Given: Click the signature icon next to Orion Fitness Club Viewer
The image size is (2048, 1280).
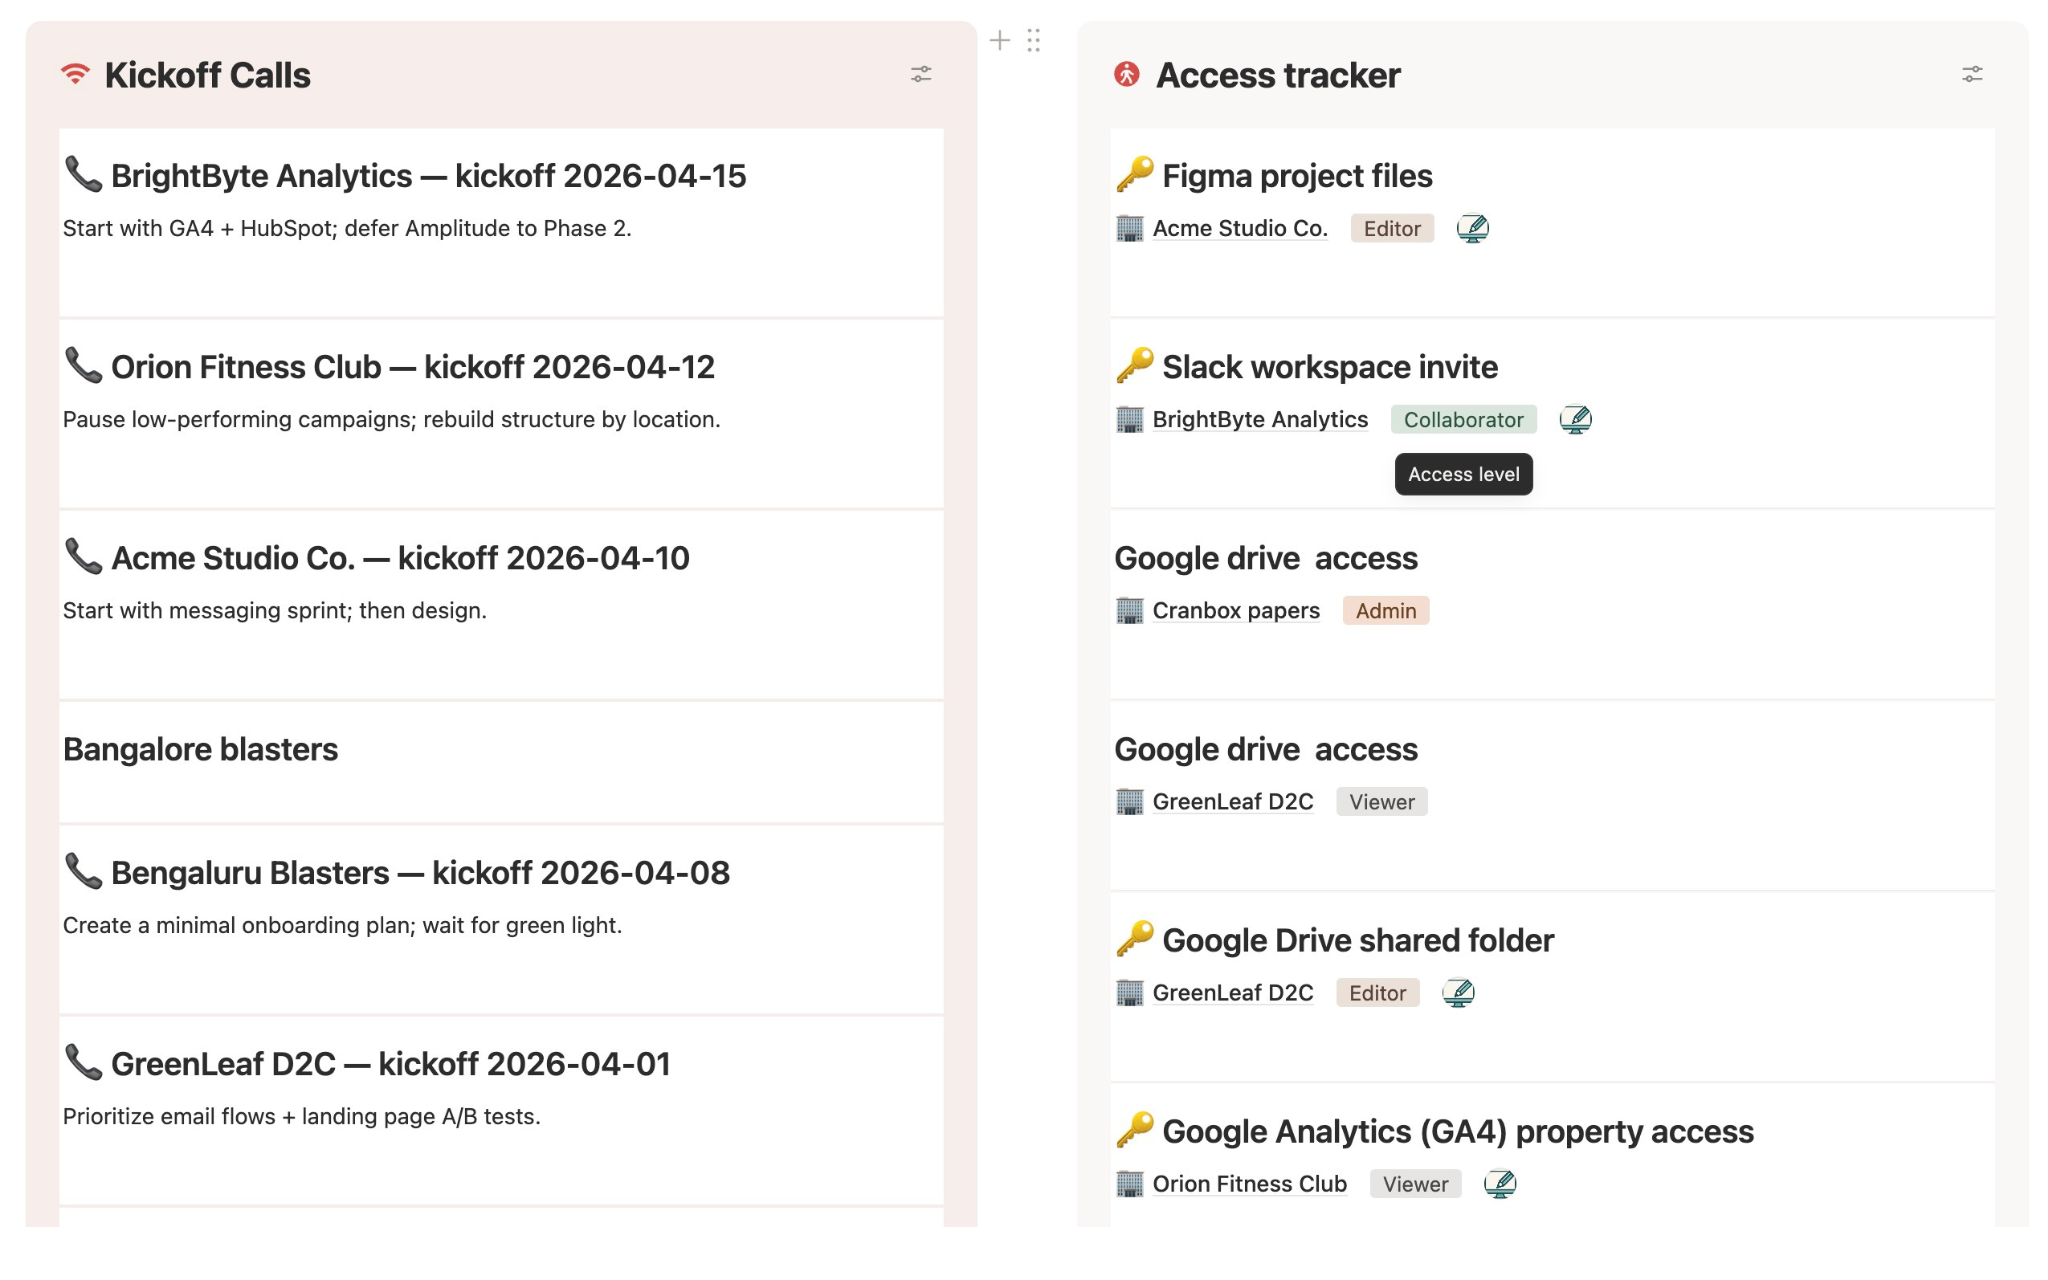Looking at the screenshot, I should [x=1499, y=1183].
